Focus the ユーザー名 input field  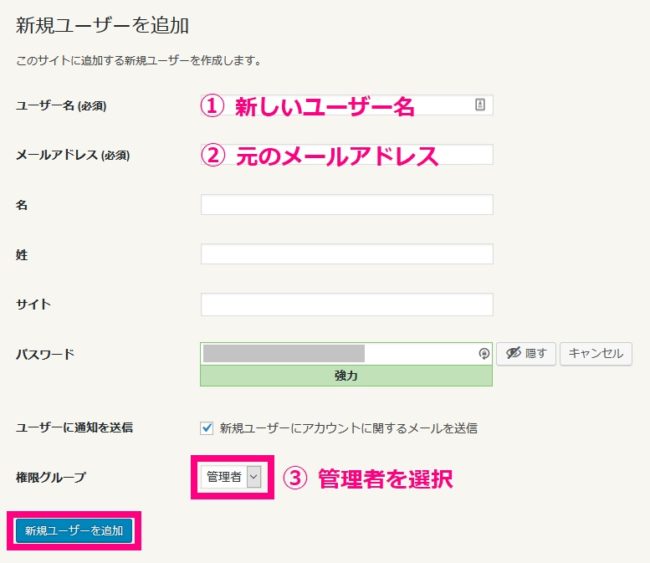click(x=347, y=105)
